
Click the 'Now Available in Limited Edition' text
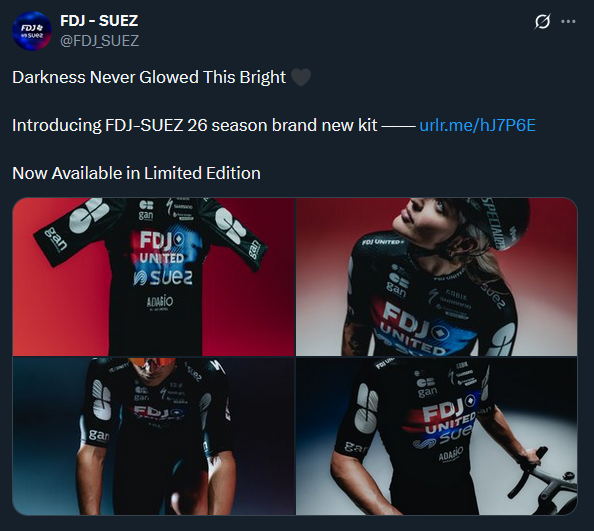tap(136, 173)
